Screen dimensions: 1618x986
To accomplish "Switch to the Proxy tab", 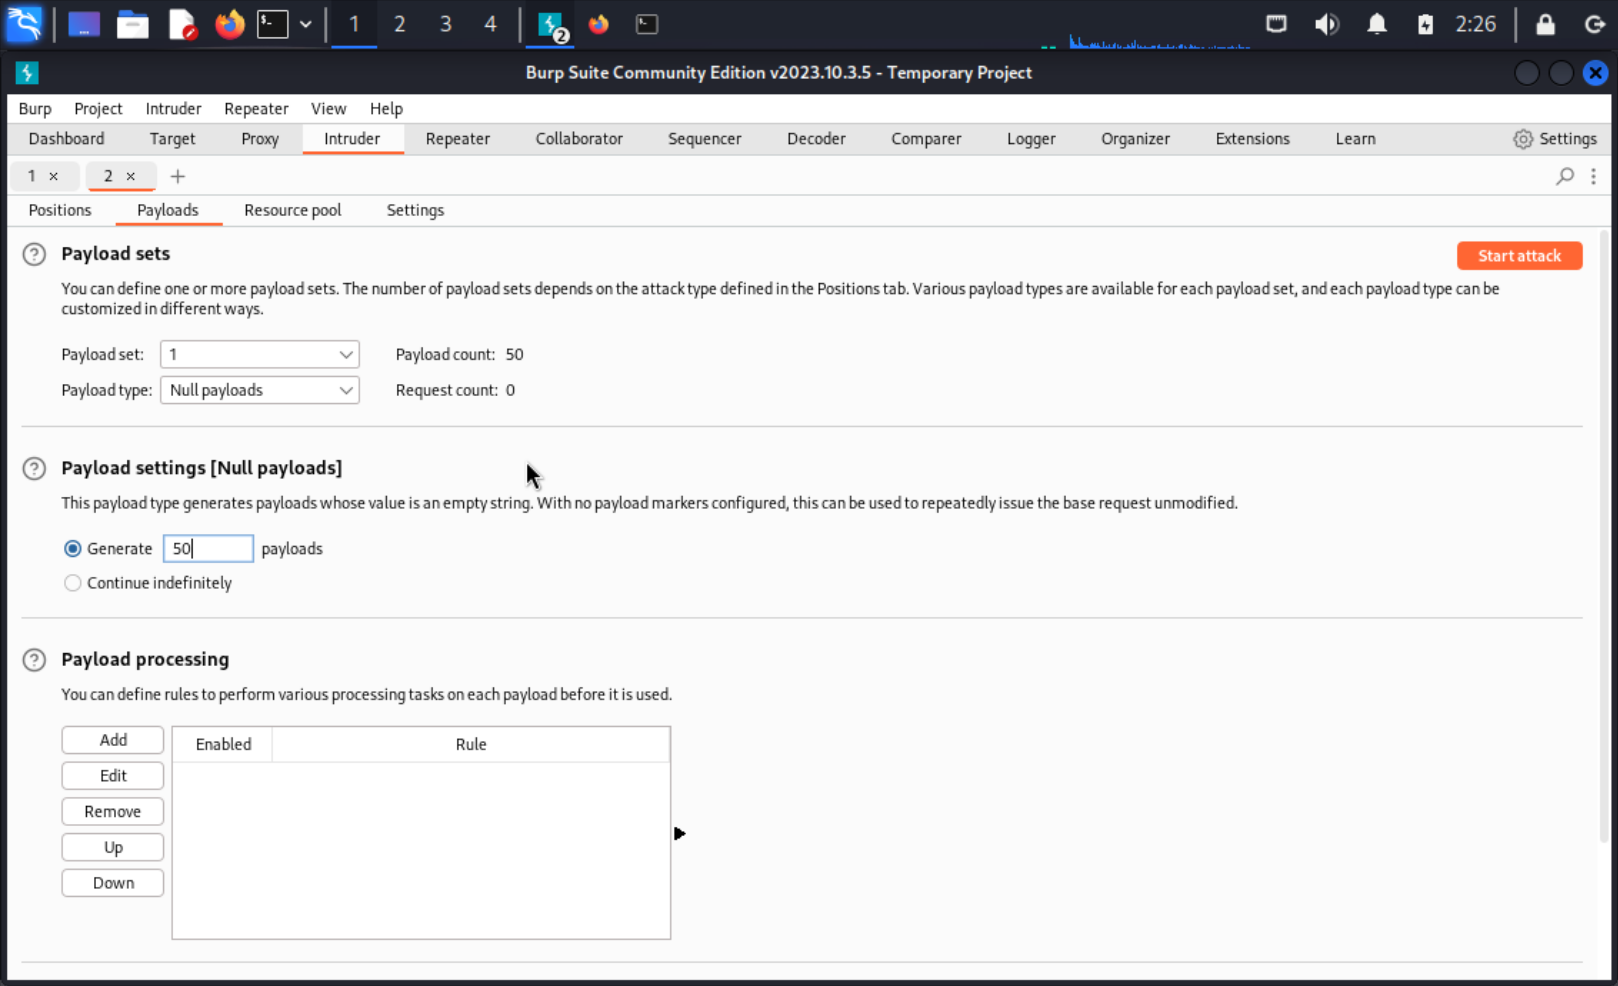I will point(260,139).
